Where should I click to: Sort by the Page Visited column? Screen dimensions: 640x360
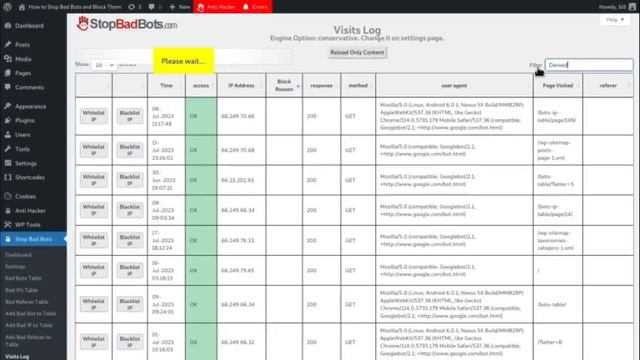coord(558,86)
